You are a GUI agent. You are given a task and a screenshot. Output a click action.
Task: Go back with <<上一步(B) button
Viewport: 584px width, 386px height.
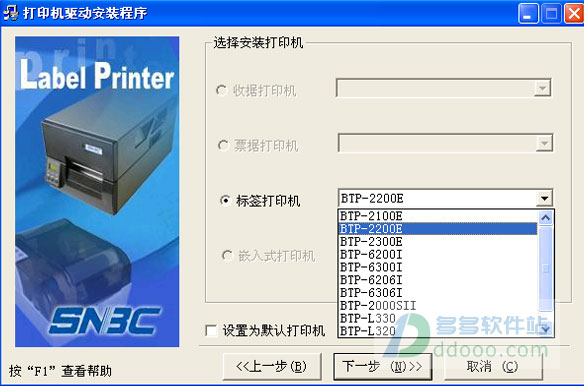(272, 367)
